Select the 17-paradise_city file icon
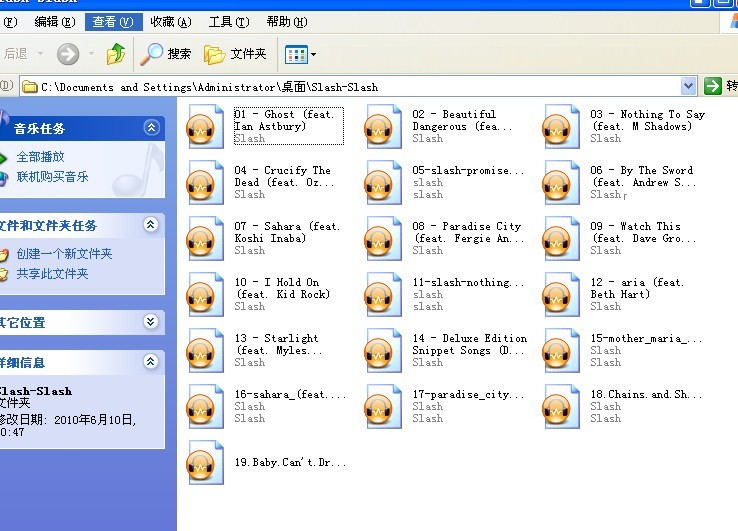Screen dimensions: 738x531 383,407
